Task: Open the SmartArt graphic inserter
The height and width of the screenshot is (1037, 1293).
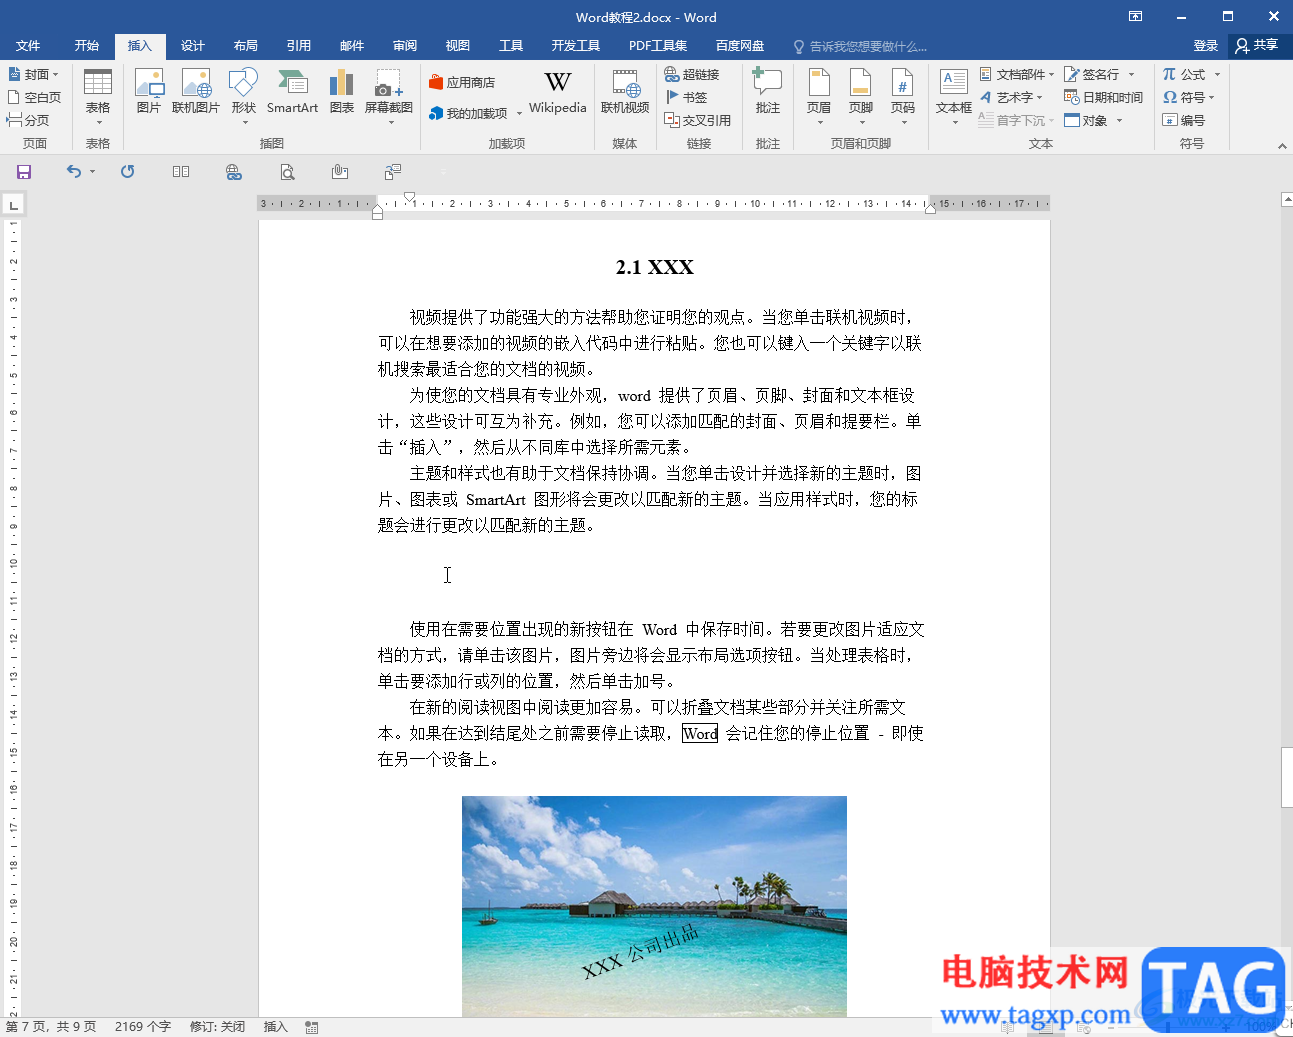Action: tap(292, 92)
